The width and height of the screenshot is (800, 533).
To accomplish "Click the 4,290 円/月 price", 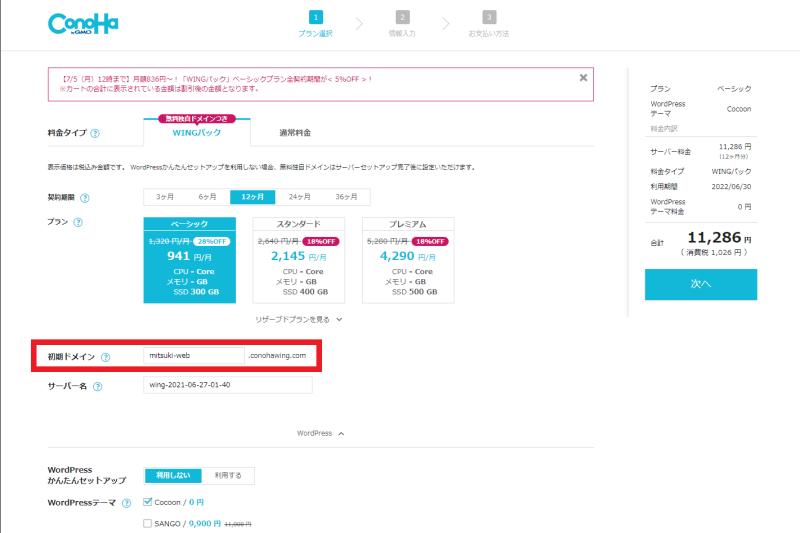I will (x=408, y=256).
